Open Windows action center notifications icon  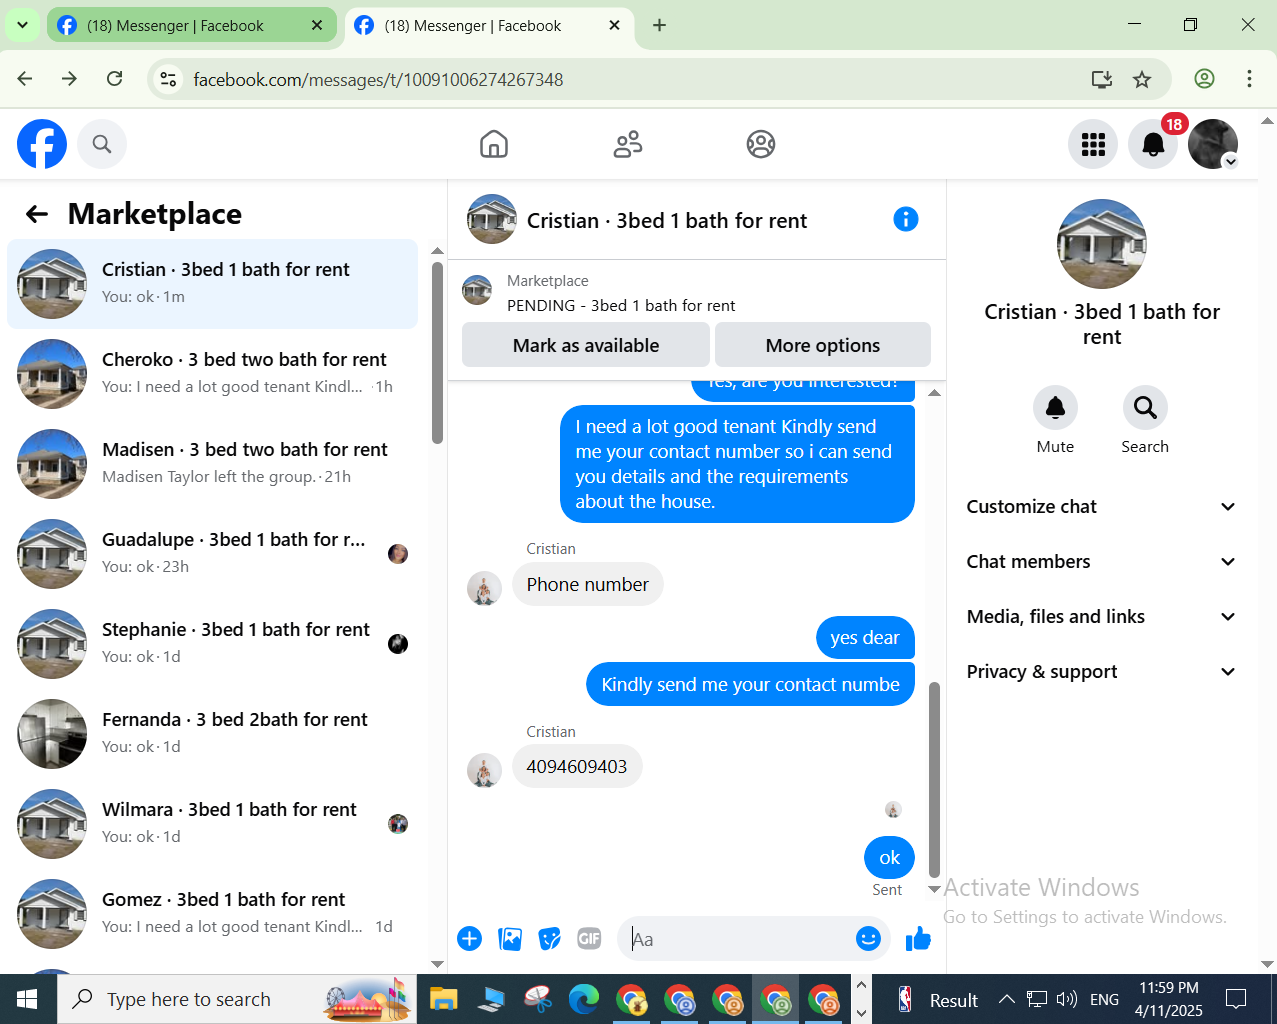(1236, 999)
